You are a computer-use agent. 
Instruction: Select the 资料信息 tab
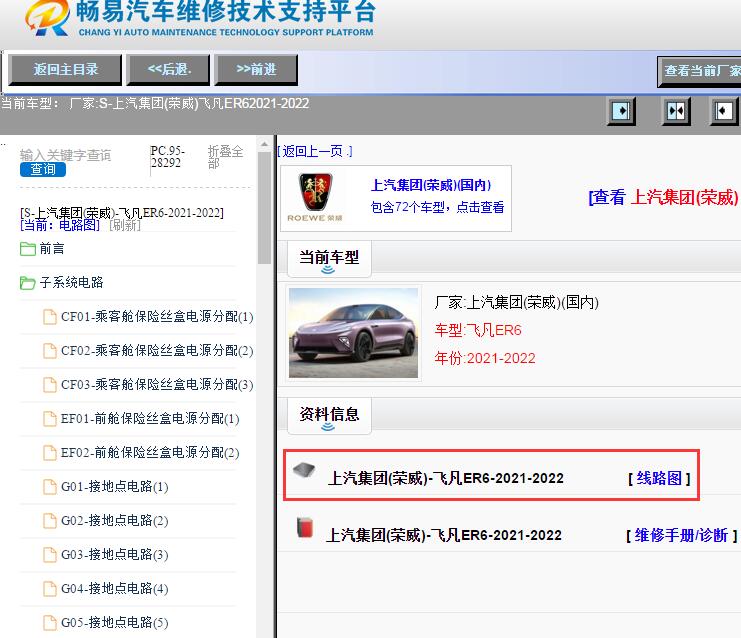coord(329,416)
